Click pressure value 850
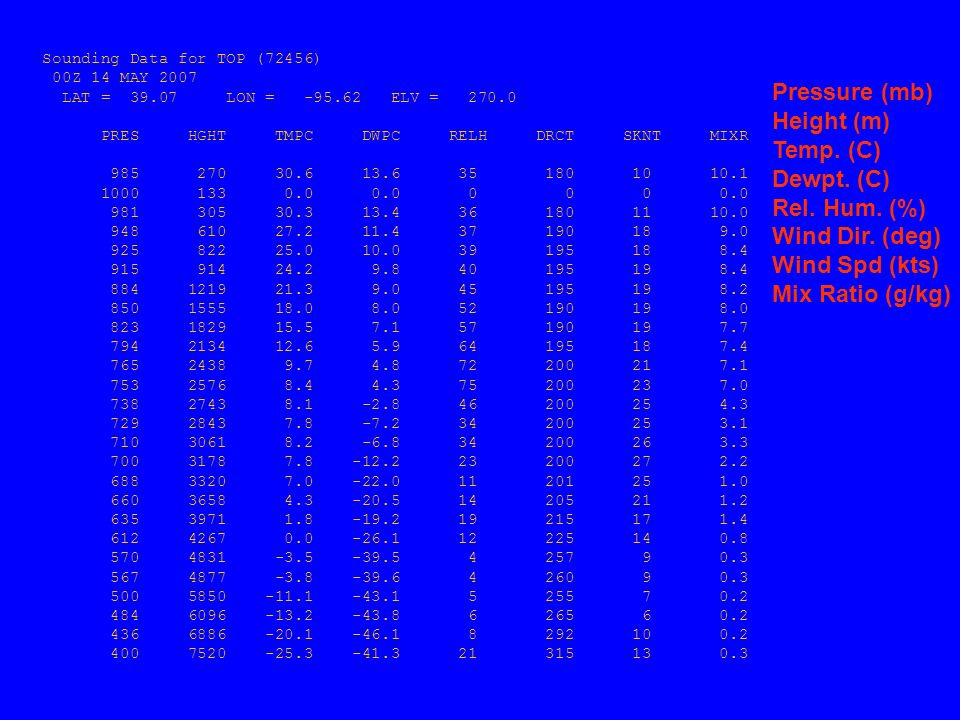Viewport: 960px width, 720px height. coord(125,308)
